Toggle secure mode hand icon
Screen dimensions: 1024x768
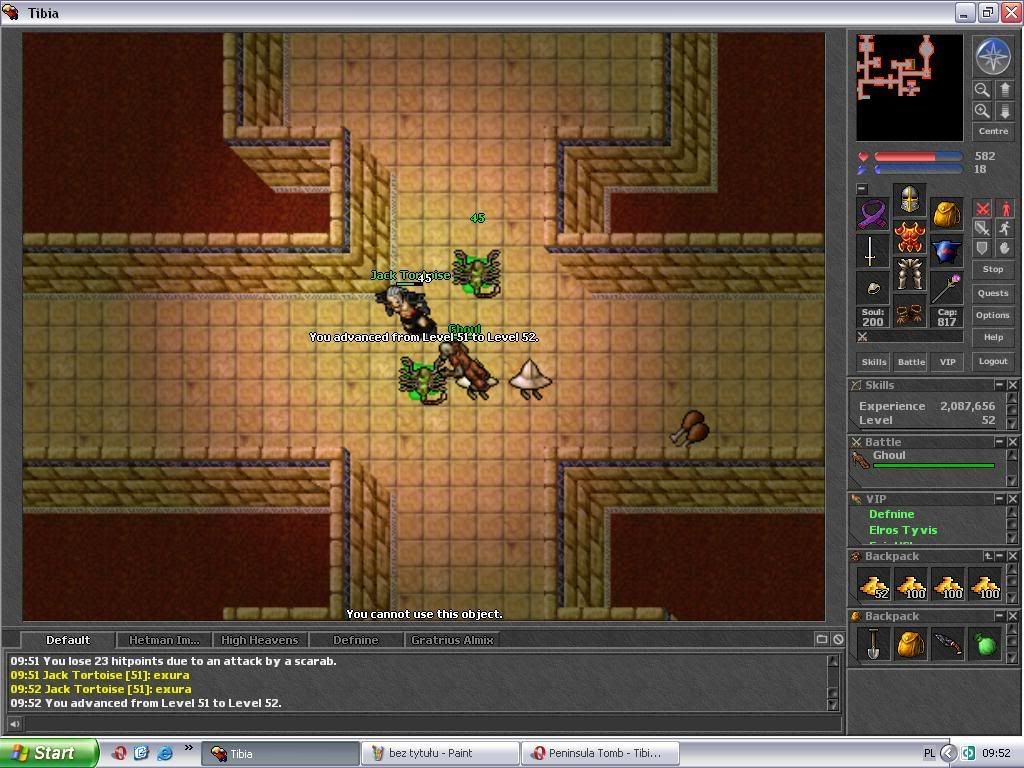[x=1004, y=248]
